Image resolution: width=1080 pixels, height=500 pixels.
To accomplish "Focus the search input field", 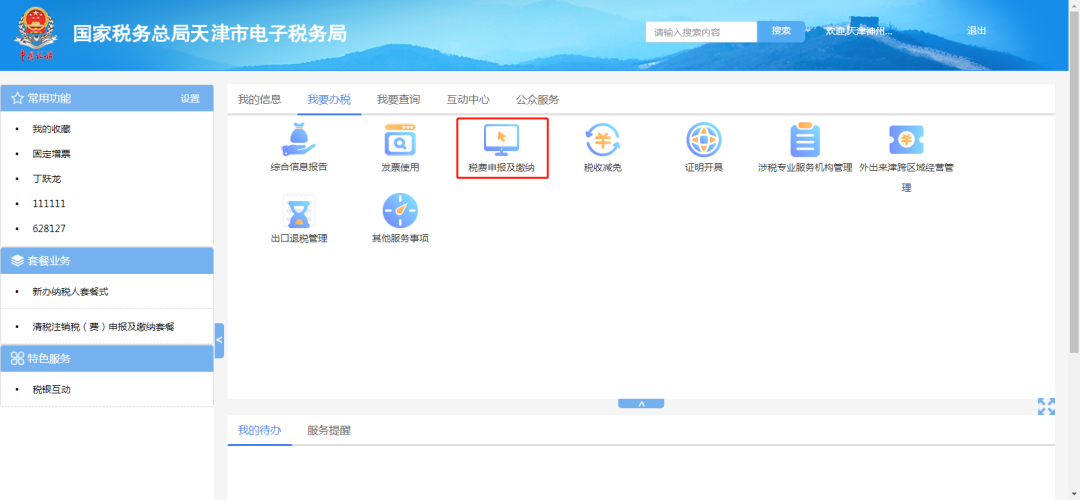I will click(x=701, y=32).
